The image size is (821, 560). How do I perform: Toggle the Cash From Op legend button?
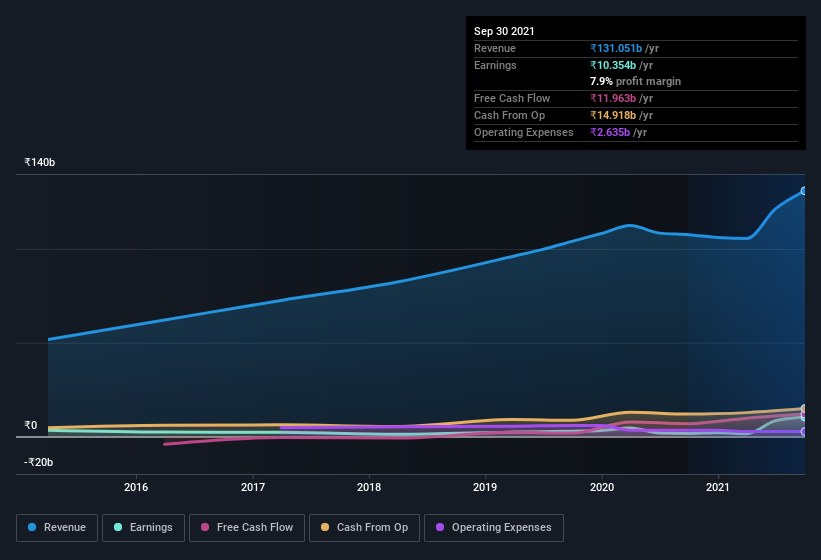click(x=364, y=528)
